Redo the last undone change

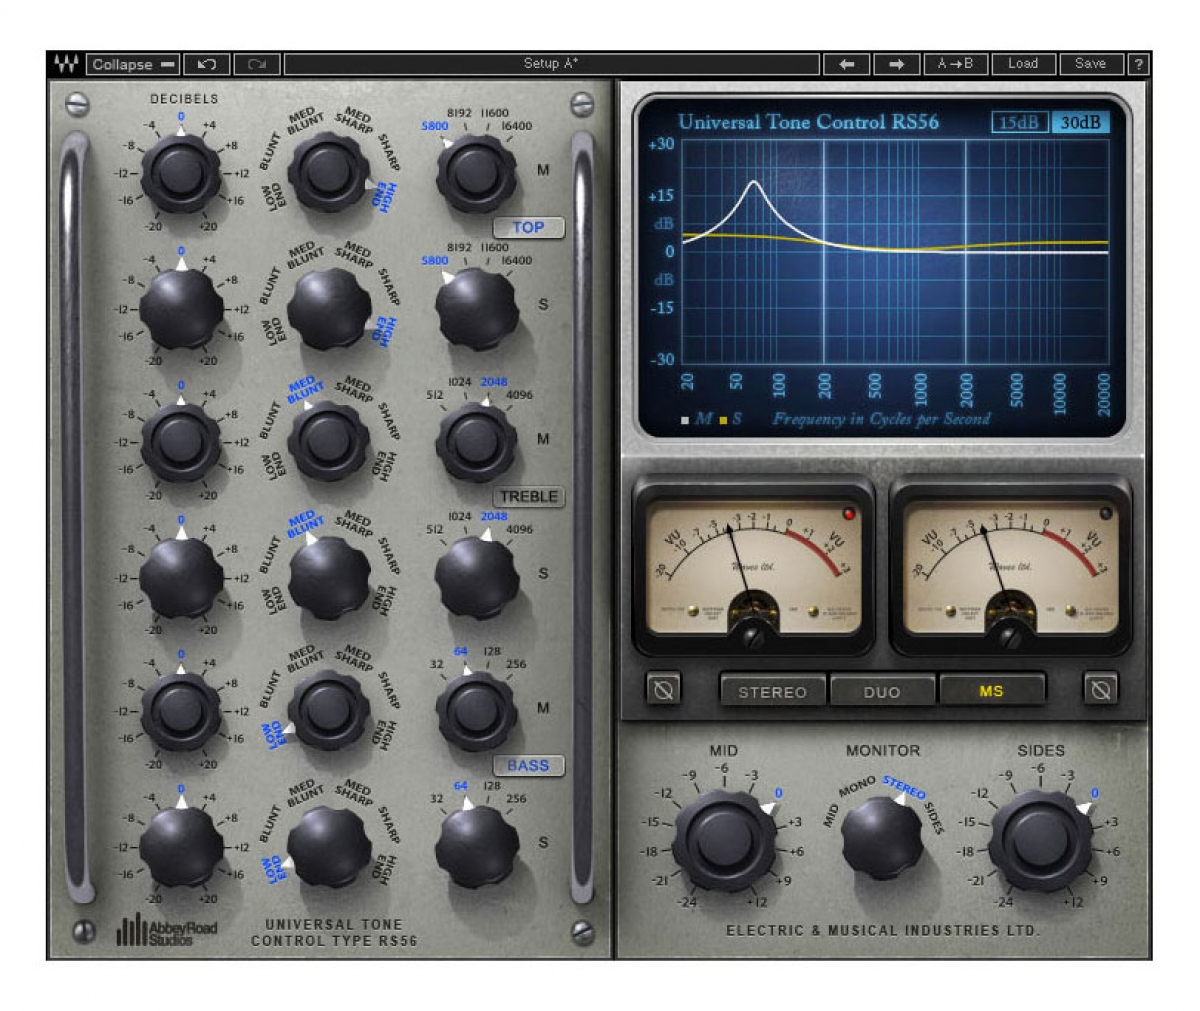click(257, 64)
